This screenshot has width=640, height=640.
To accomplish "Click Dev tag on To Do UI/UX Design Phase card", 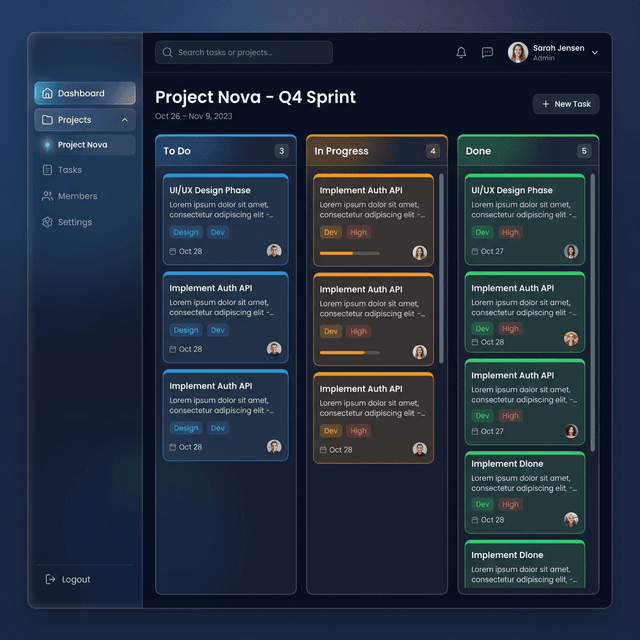I will 218,232.
